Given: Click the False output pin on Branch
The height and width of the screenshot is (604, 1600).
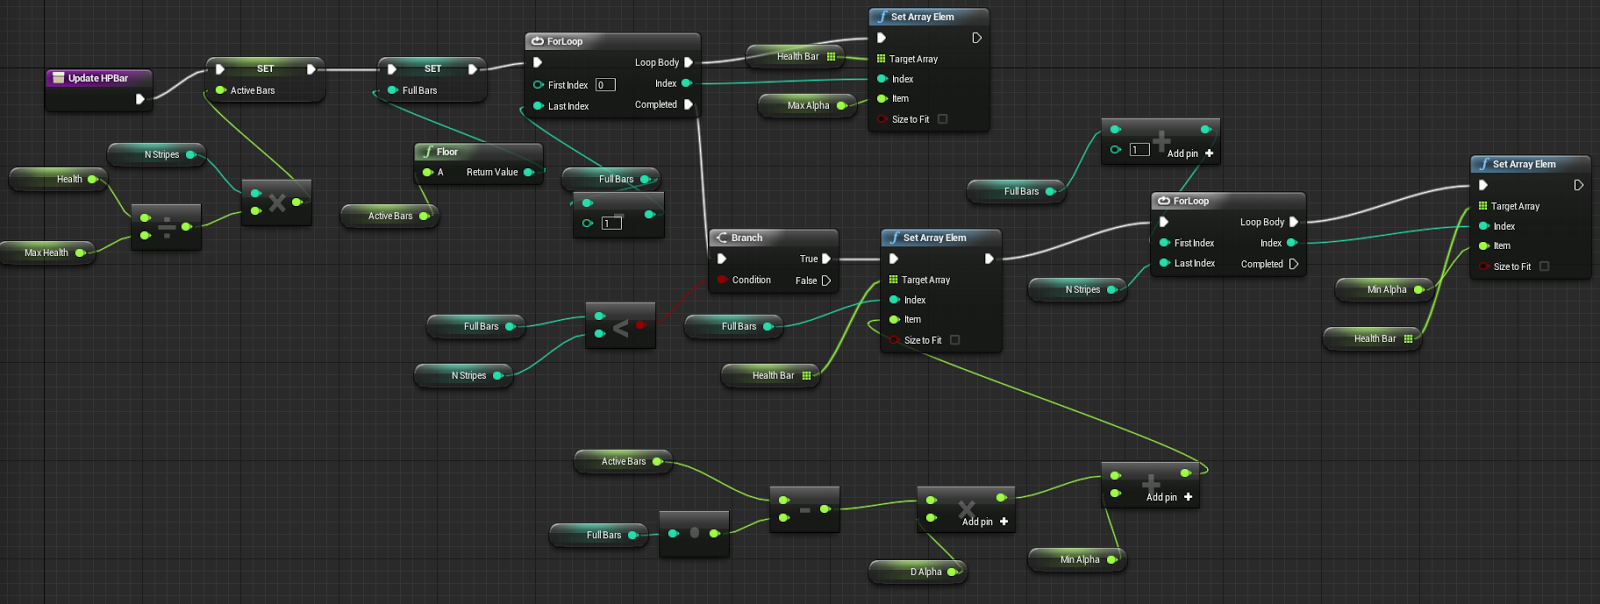Looking at the screenshot, I should [826, 281].
